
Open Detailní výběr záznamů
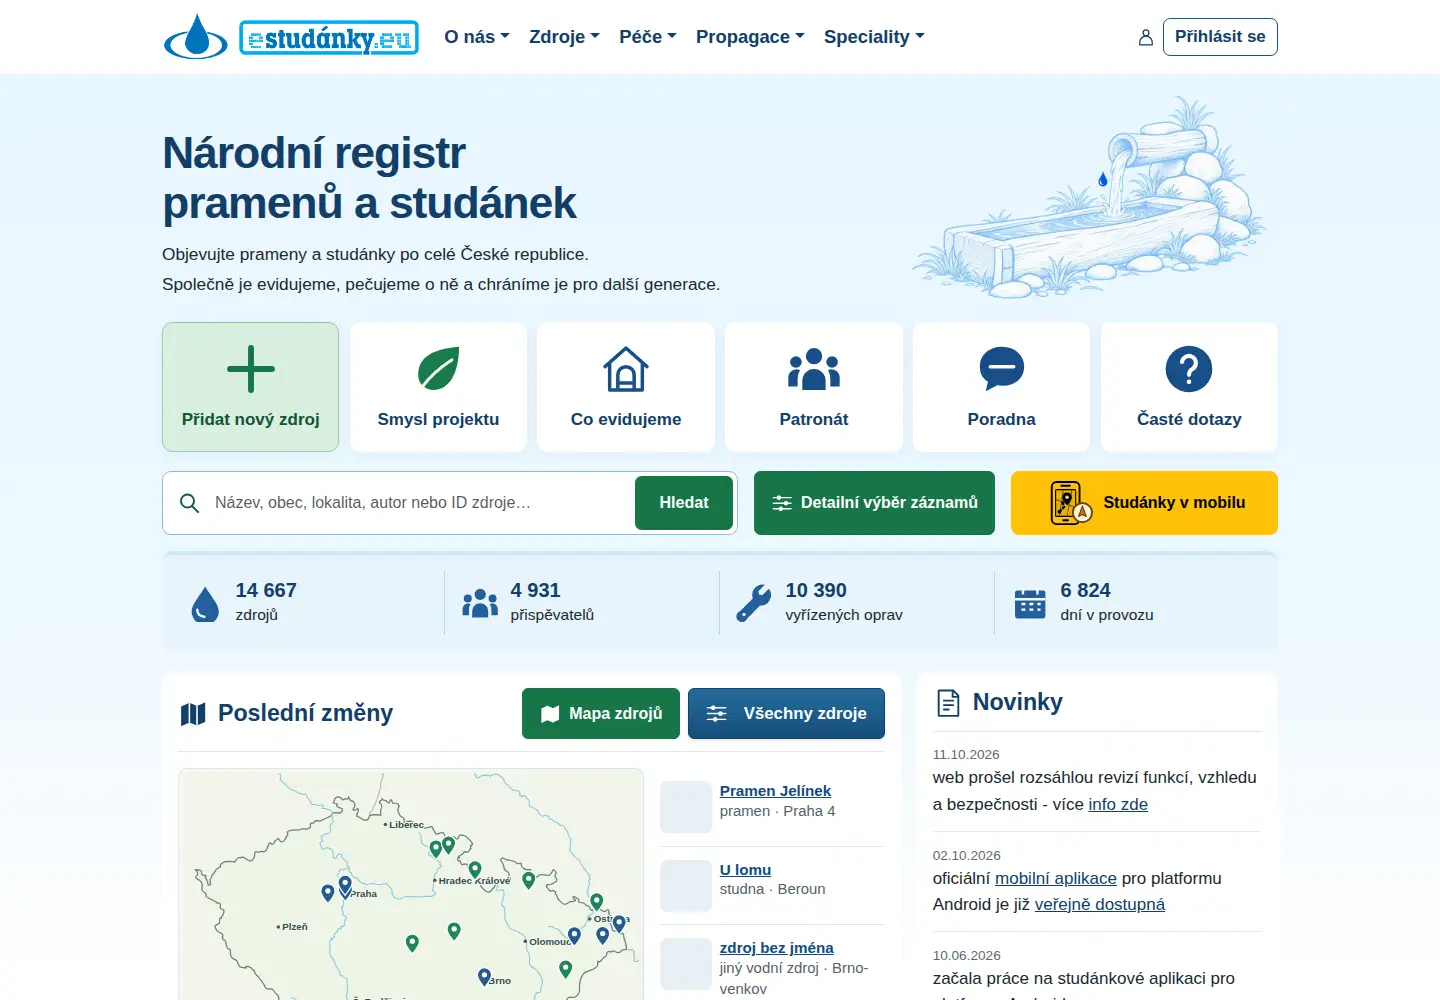(x=874, y=503)
